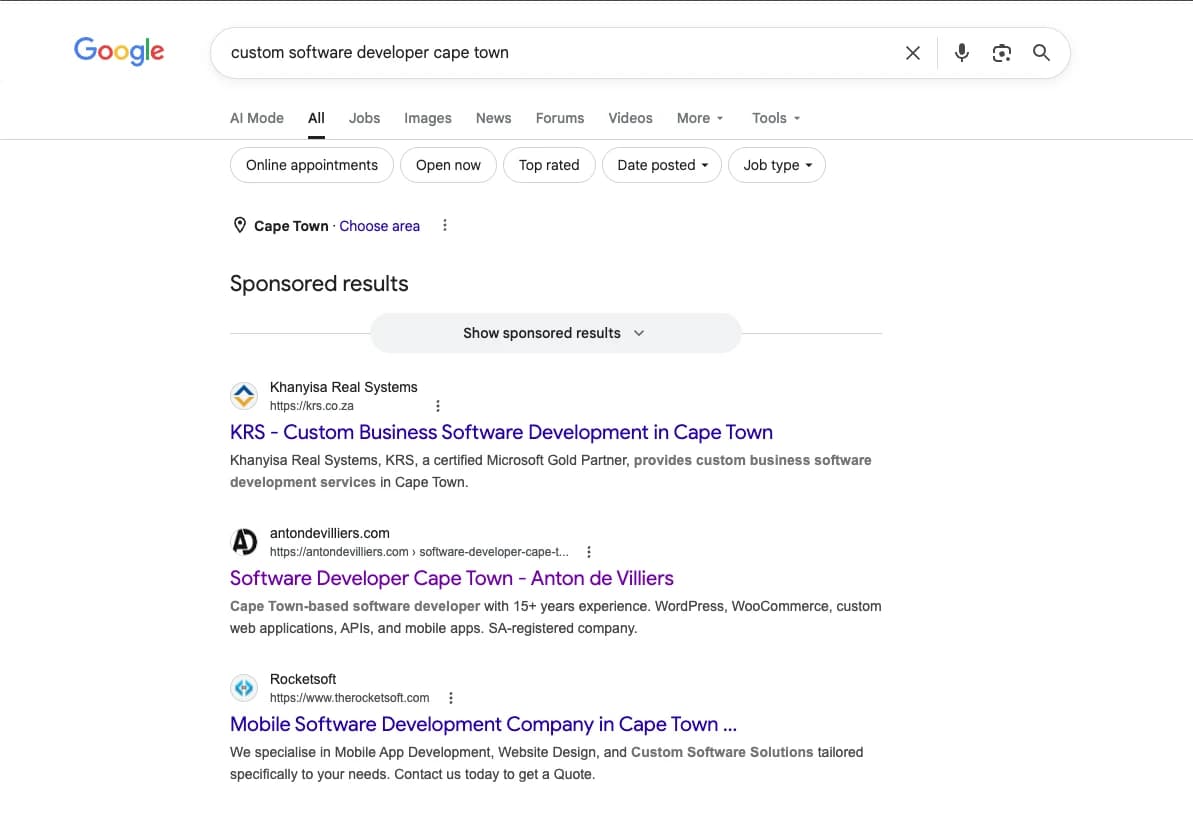The height and width of the screenshot is (813, 1193).
Task: Open the Images tab
Action: pyautogui.click(x=428, y=118)
